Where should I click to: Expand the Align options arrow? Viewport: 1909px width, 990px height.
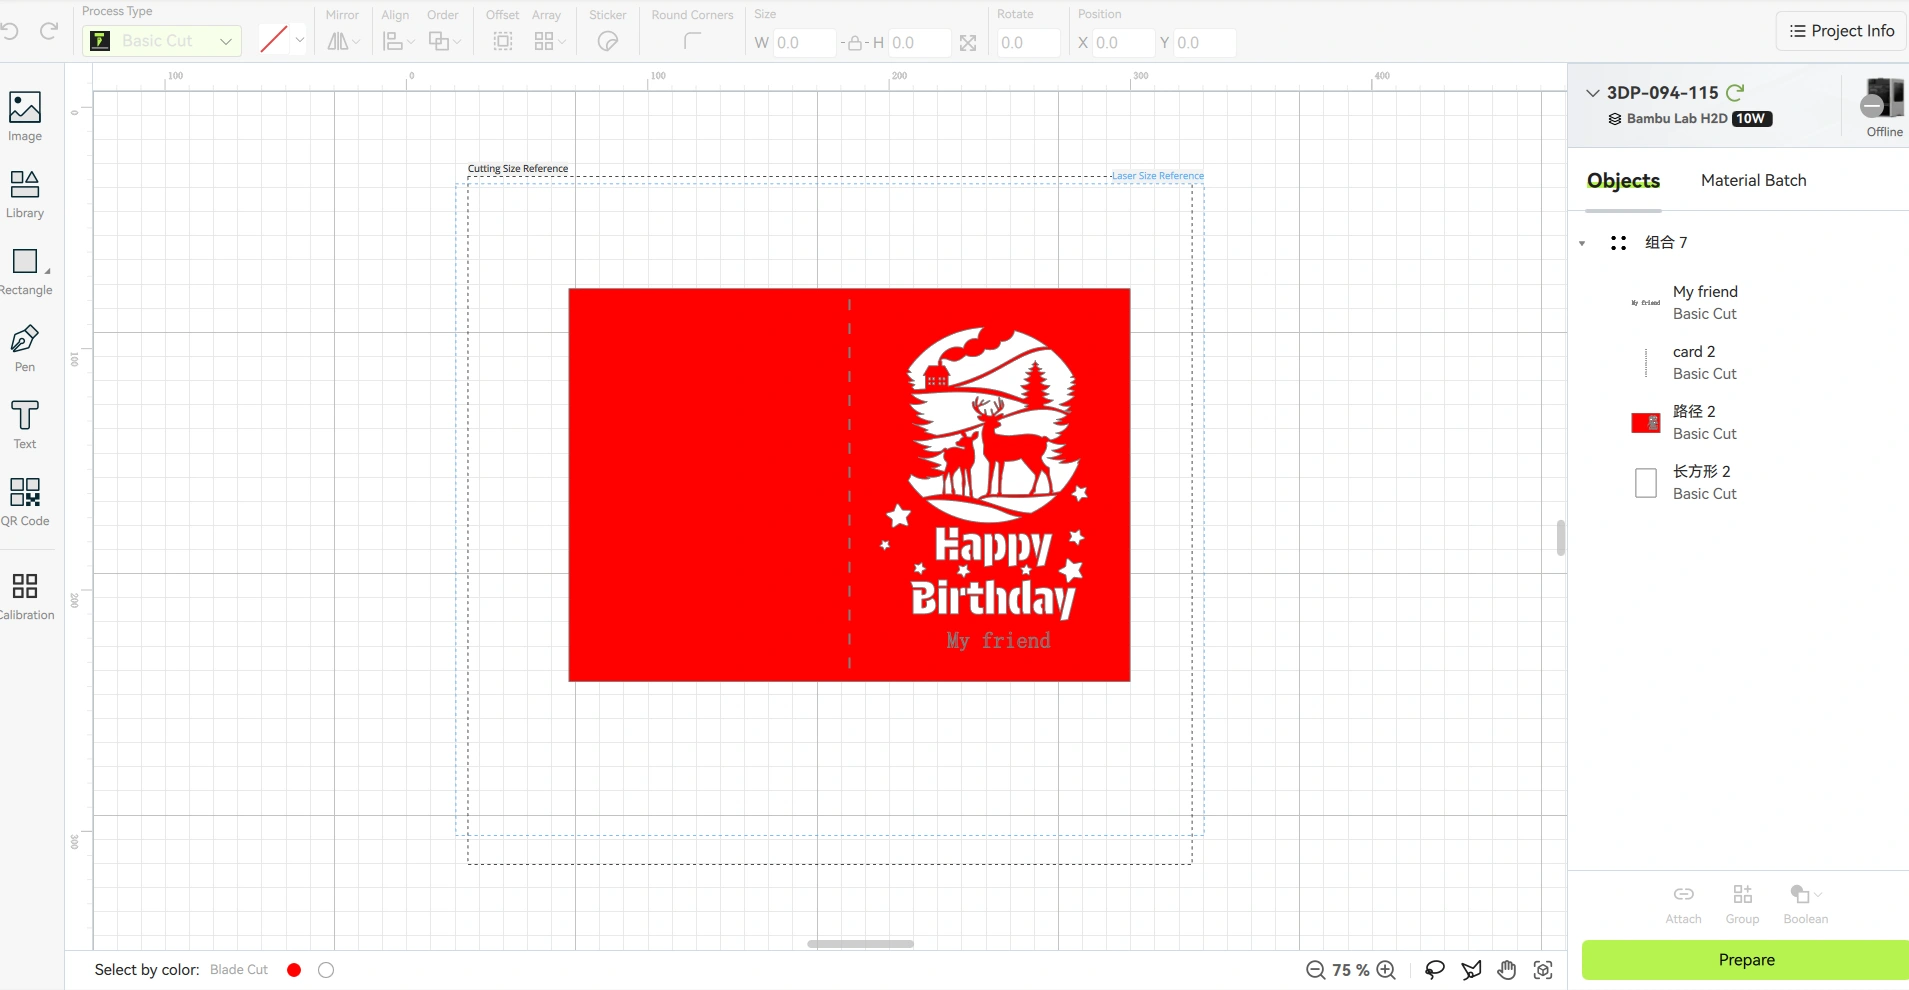[x=411, y=42]
